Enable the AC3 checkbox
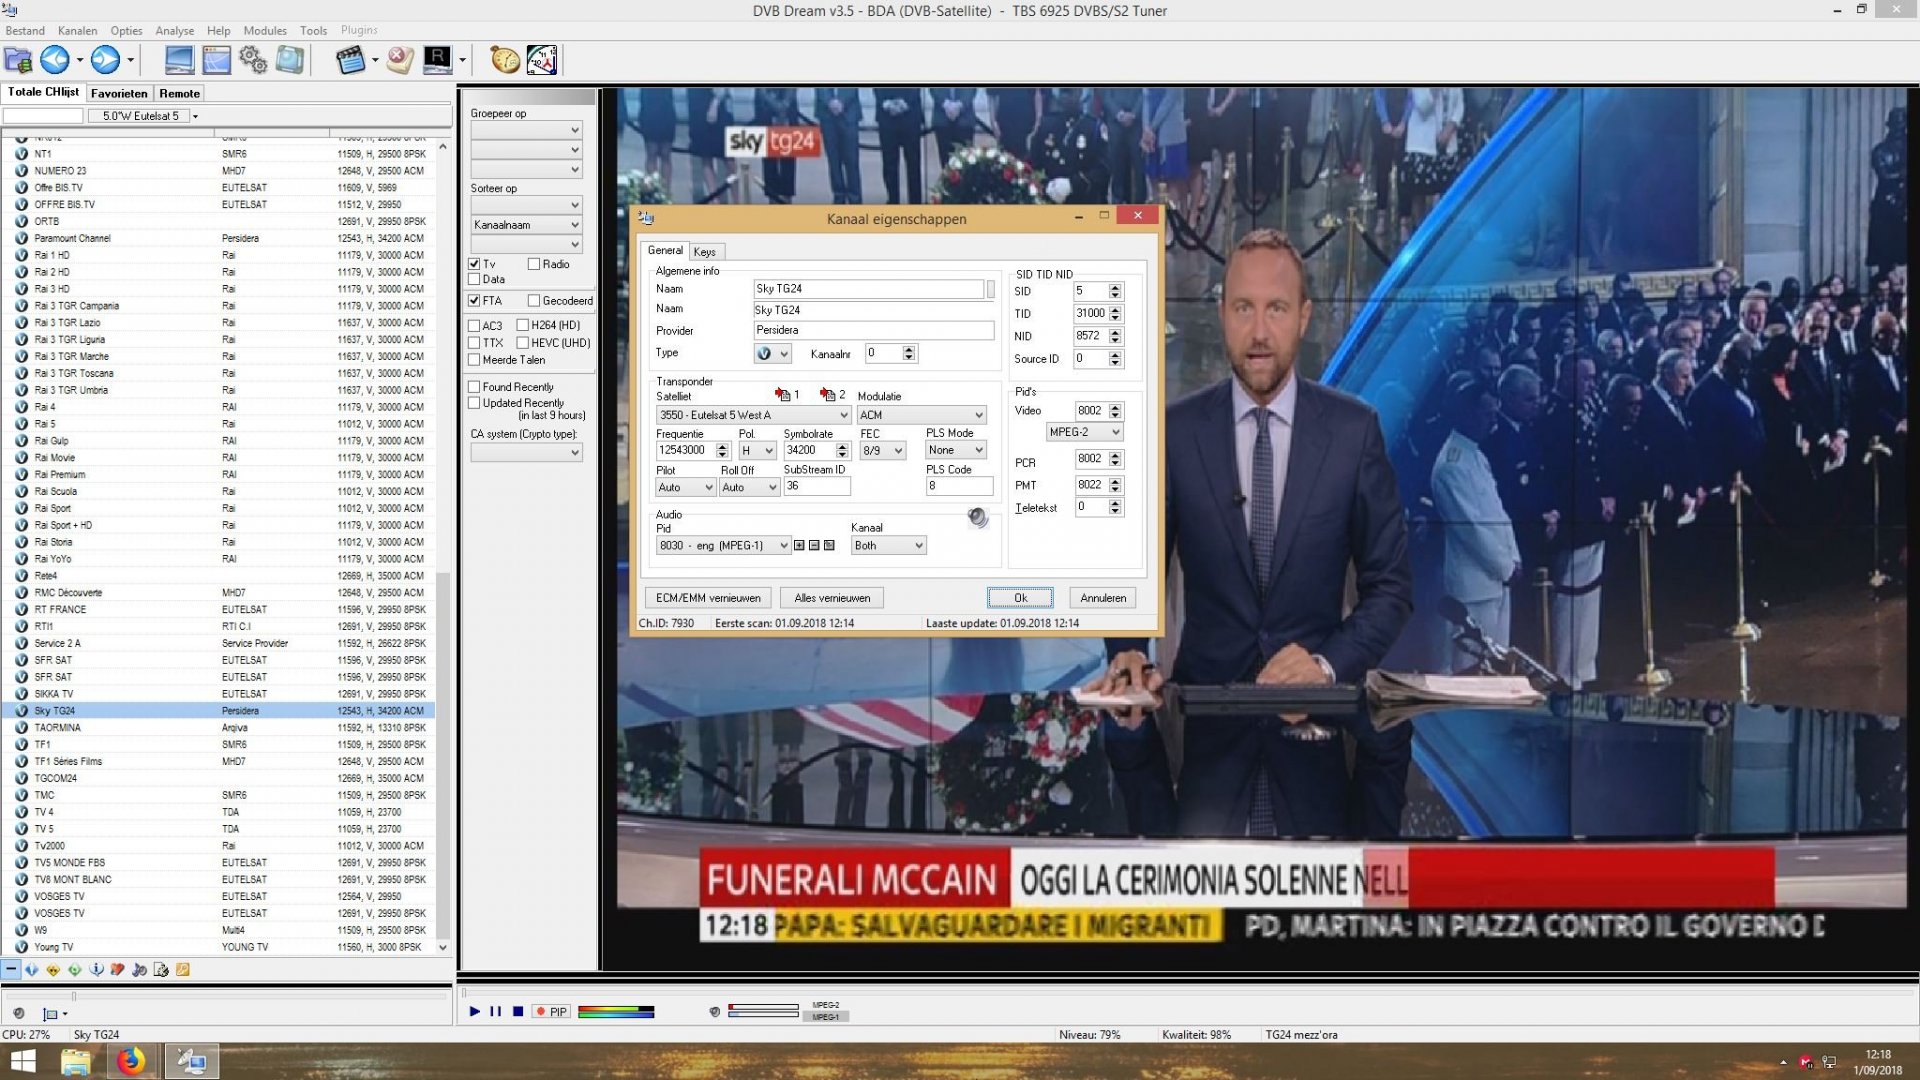Image resolution: width=1920 pixels, height=1080 pixels. click(475, 325)
